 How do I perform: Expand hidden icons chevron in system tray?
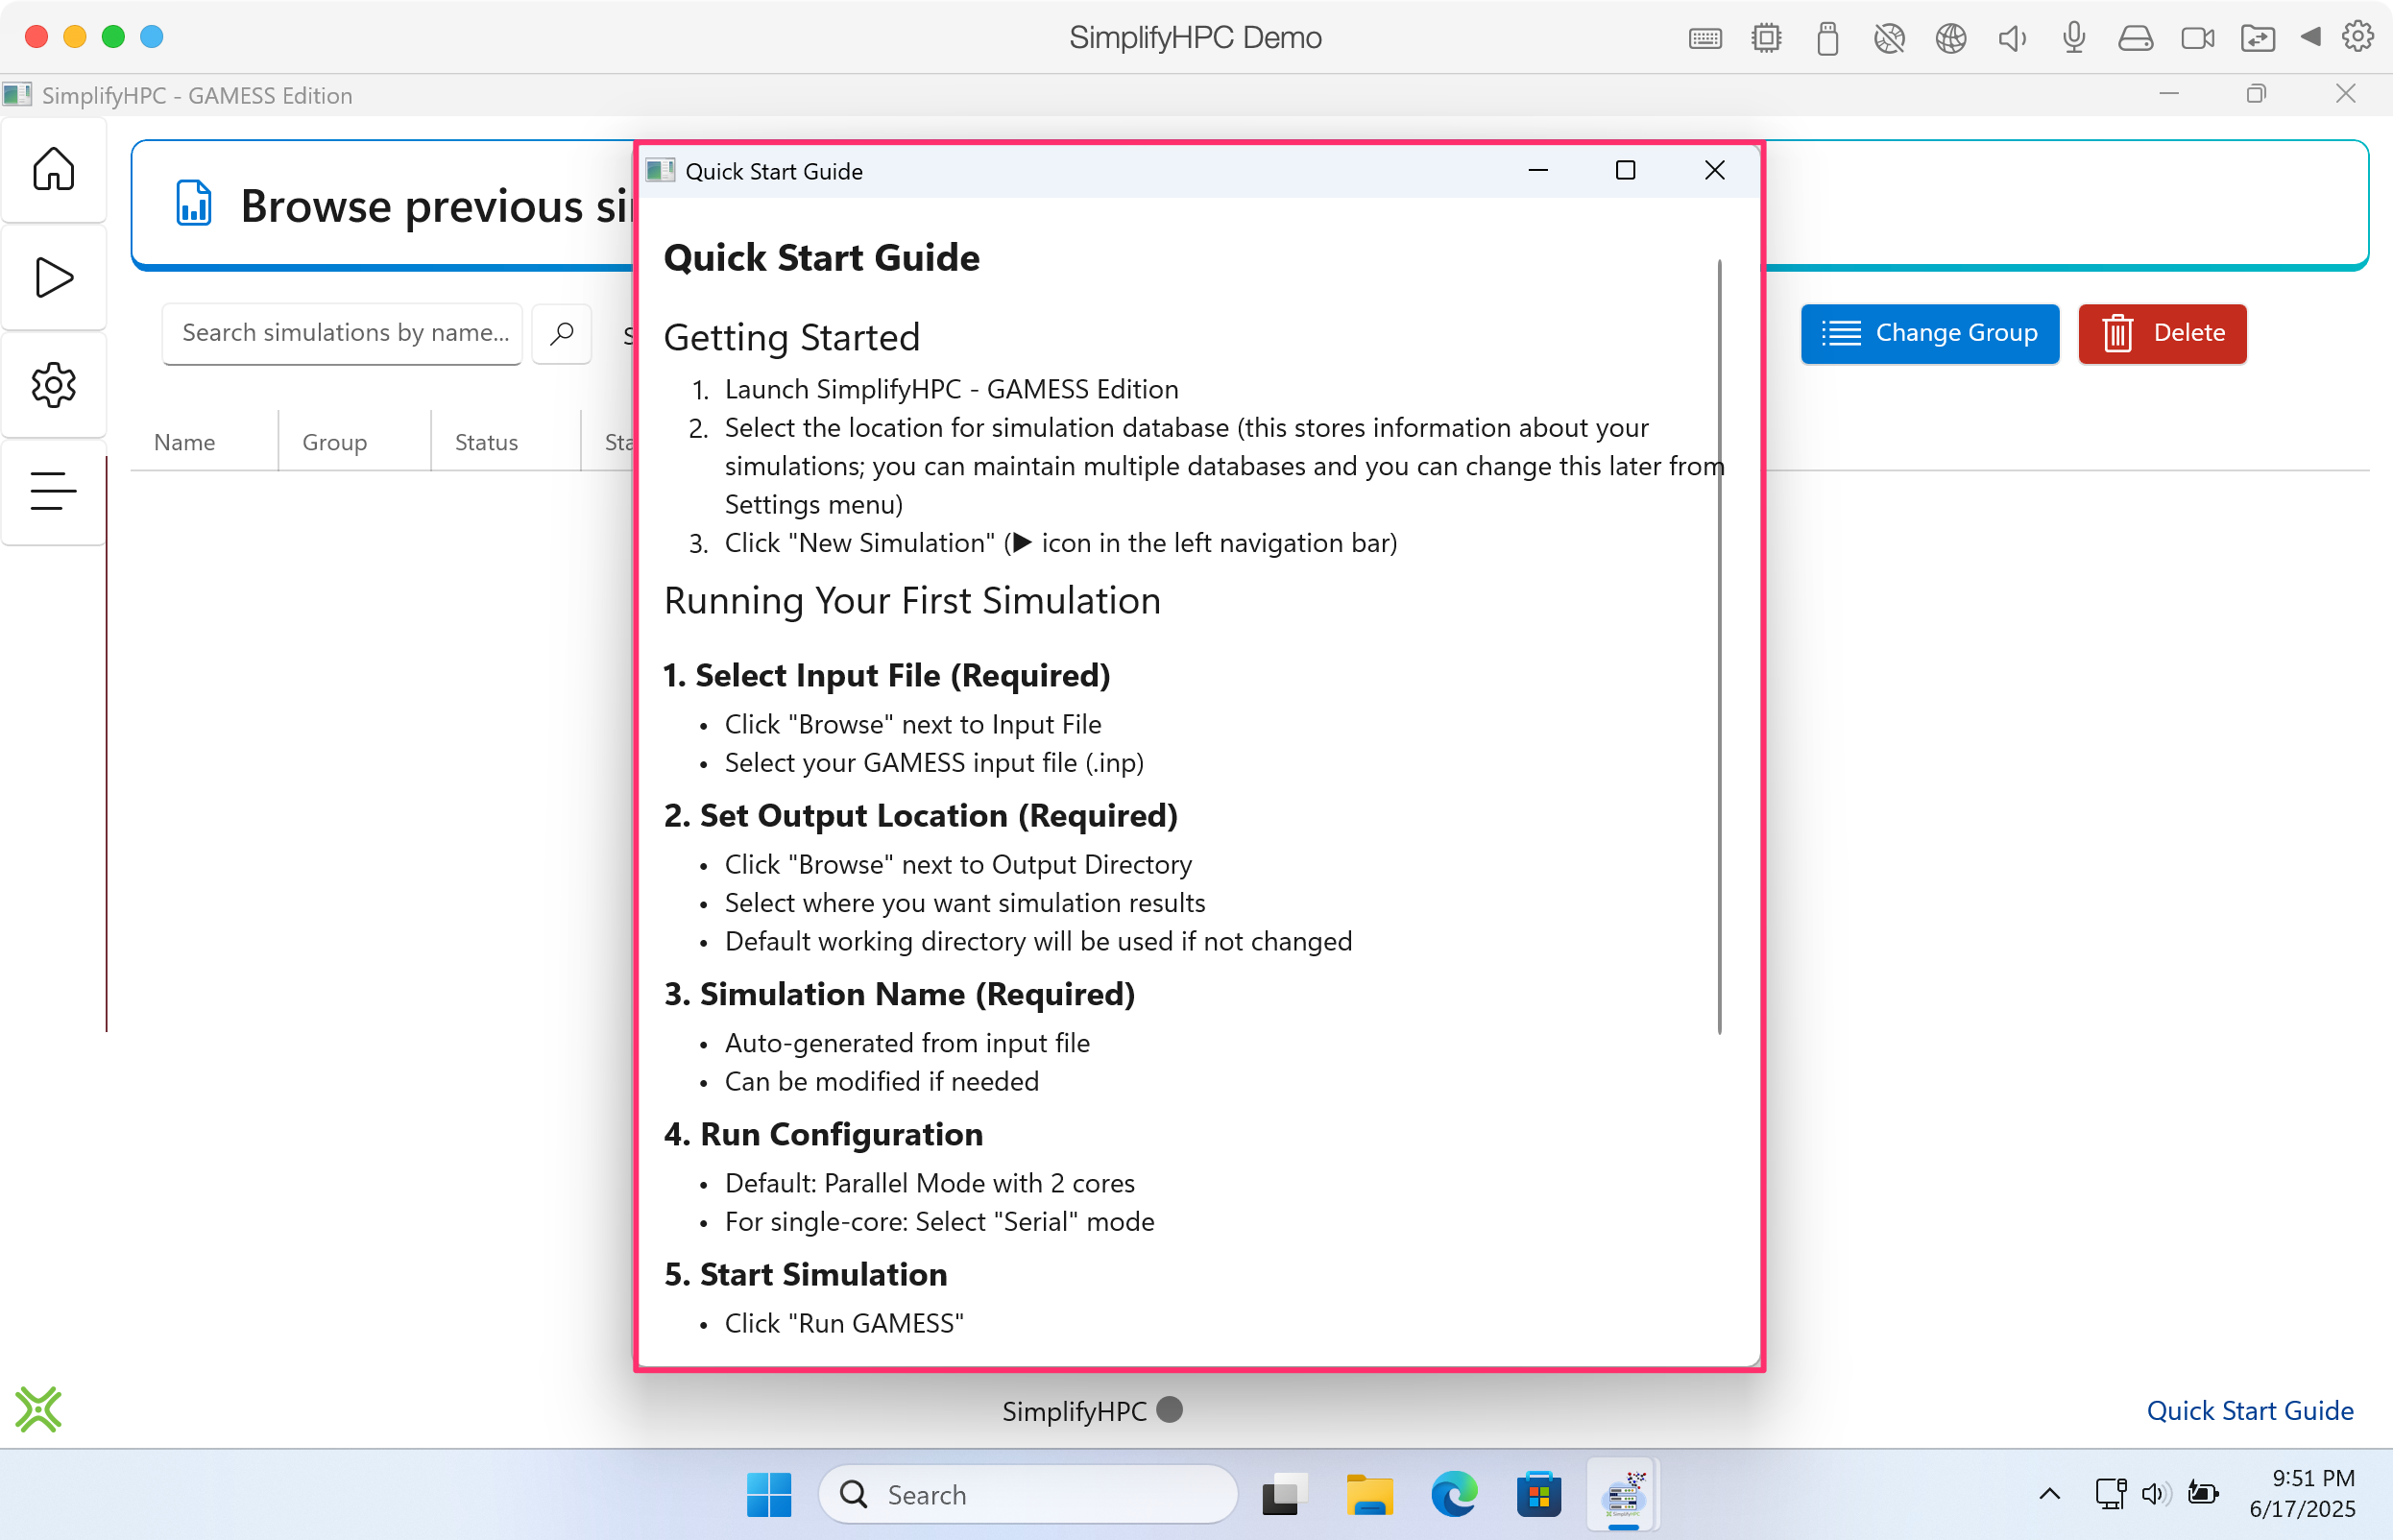pyautogui.click(x=2049, y=1494)
